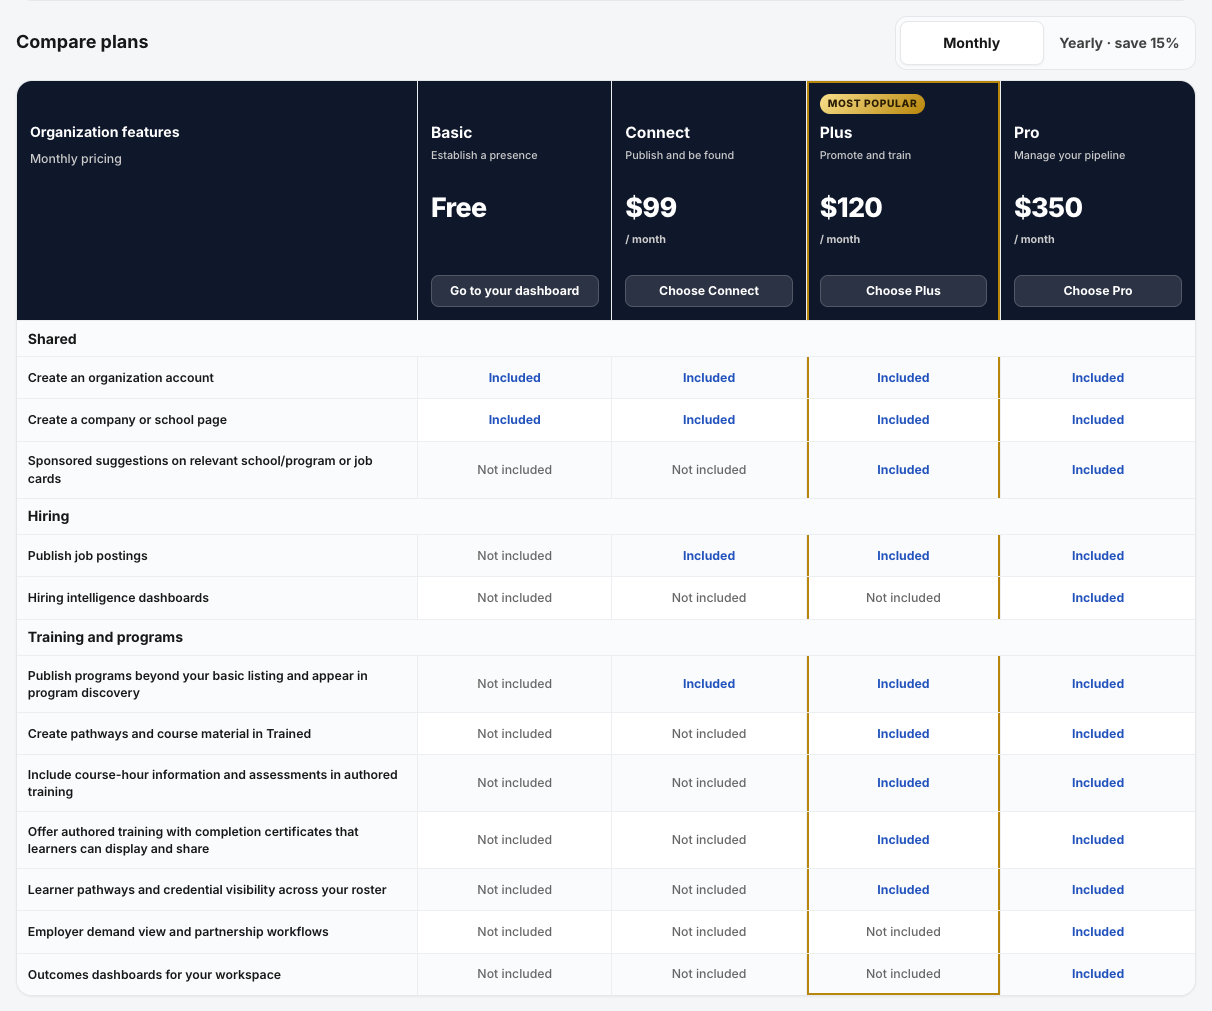Click the $99 price
This screenshot has width=1212, height=1011.
point(651,207)
